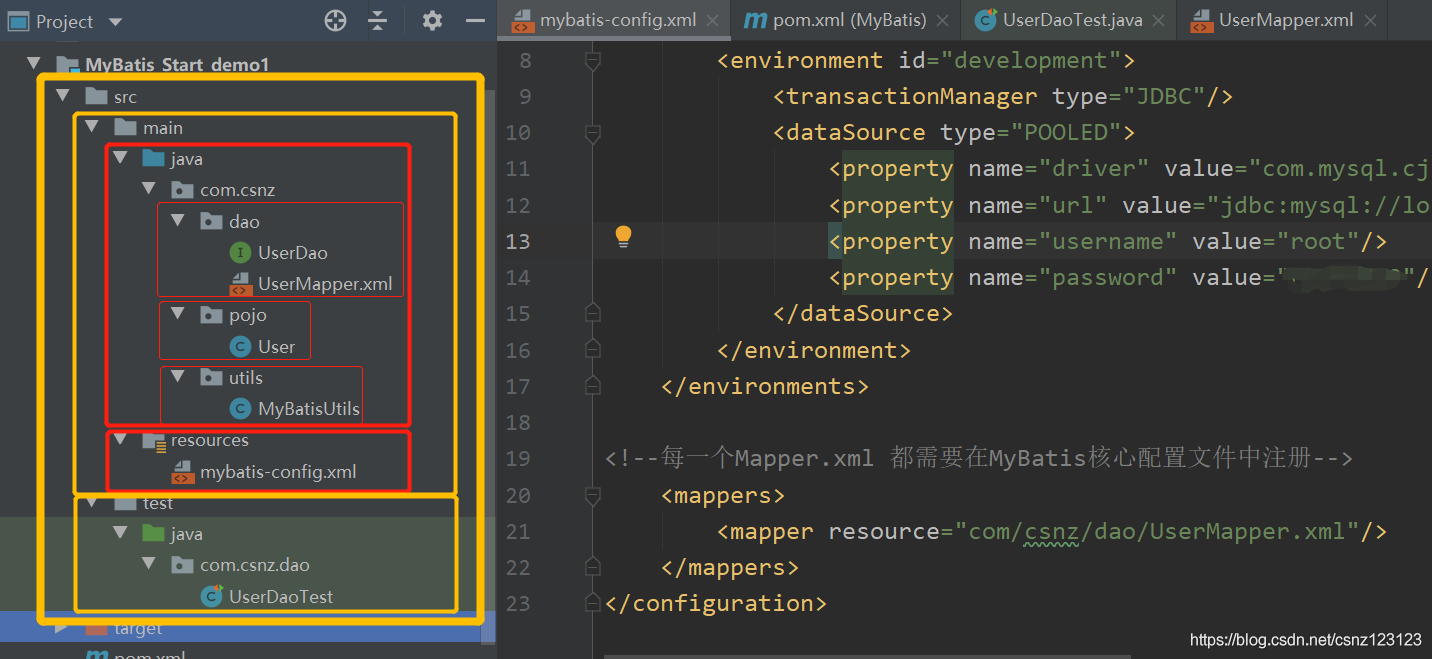
Task: Click the pom.xml Maven tab icon
Action: click(x=756, y=21)
